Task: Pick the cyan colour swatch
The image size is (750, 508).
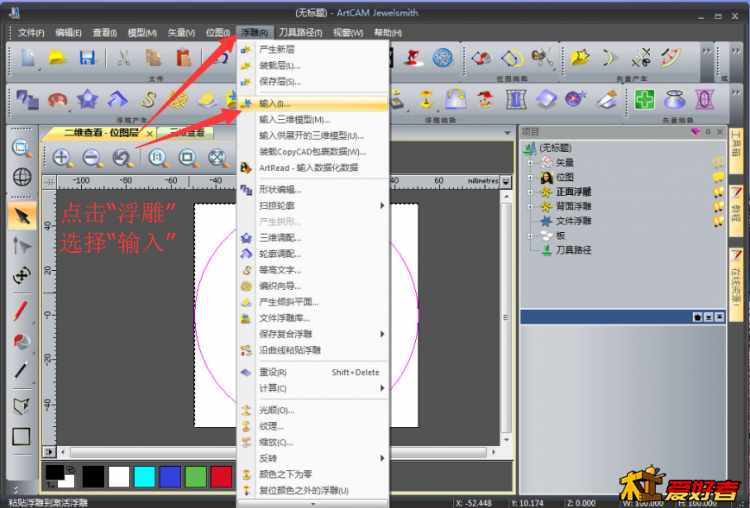Action: coord(144,477)
